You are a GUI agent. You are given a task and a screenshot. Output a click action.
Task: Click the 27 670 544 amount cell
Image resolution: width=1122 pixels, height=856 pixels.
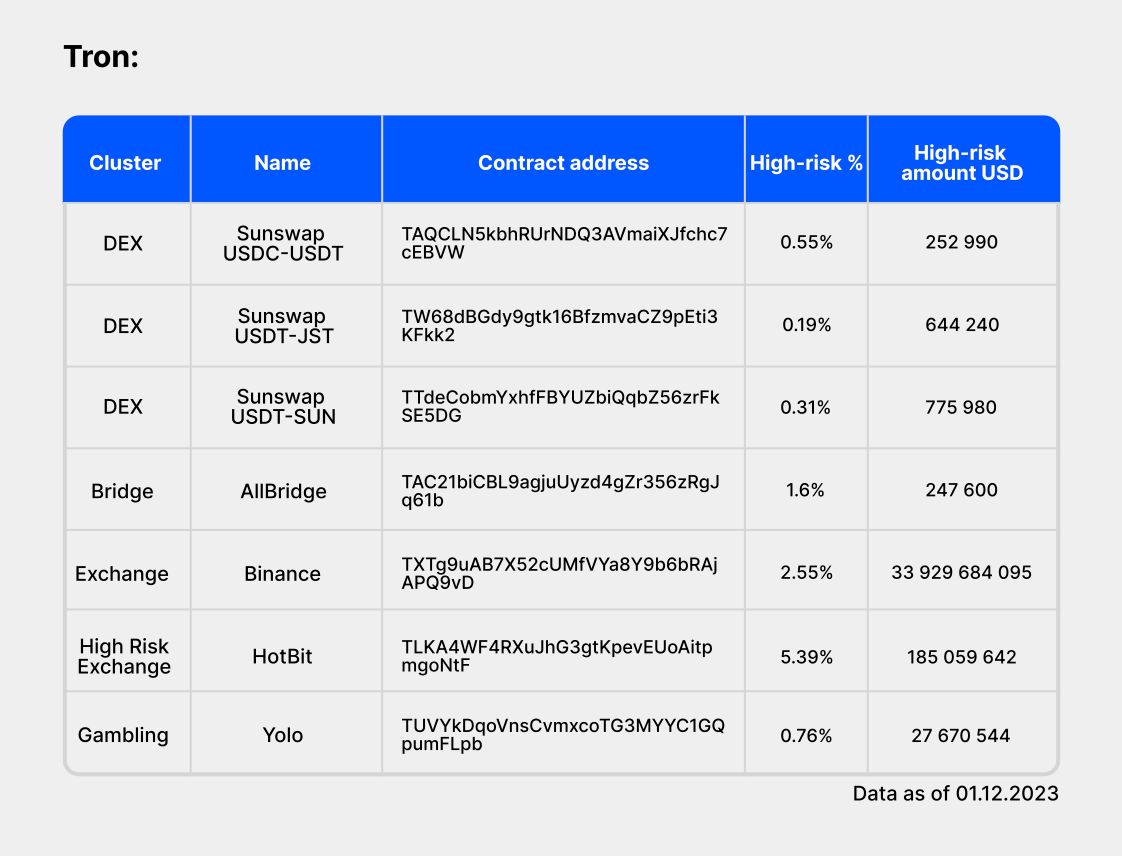960,736
